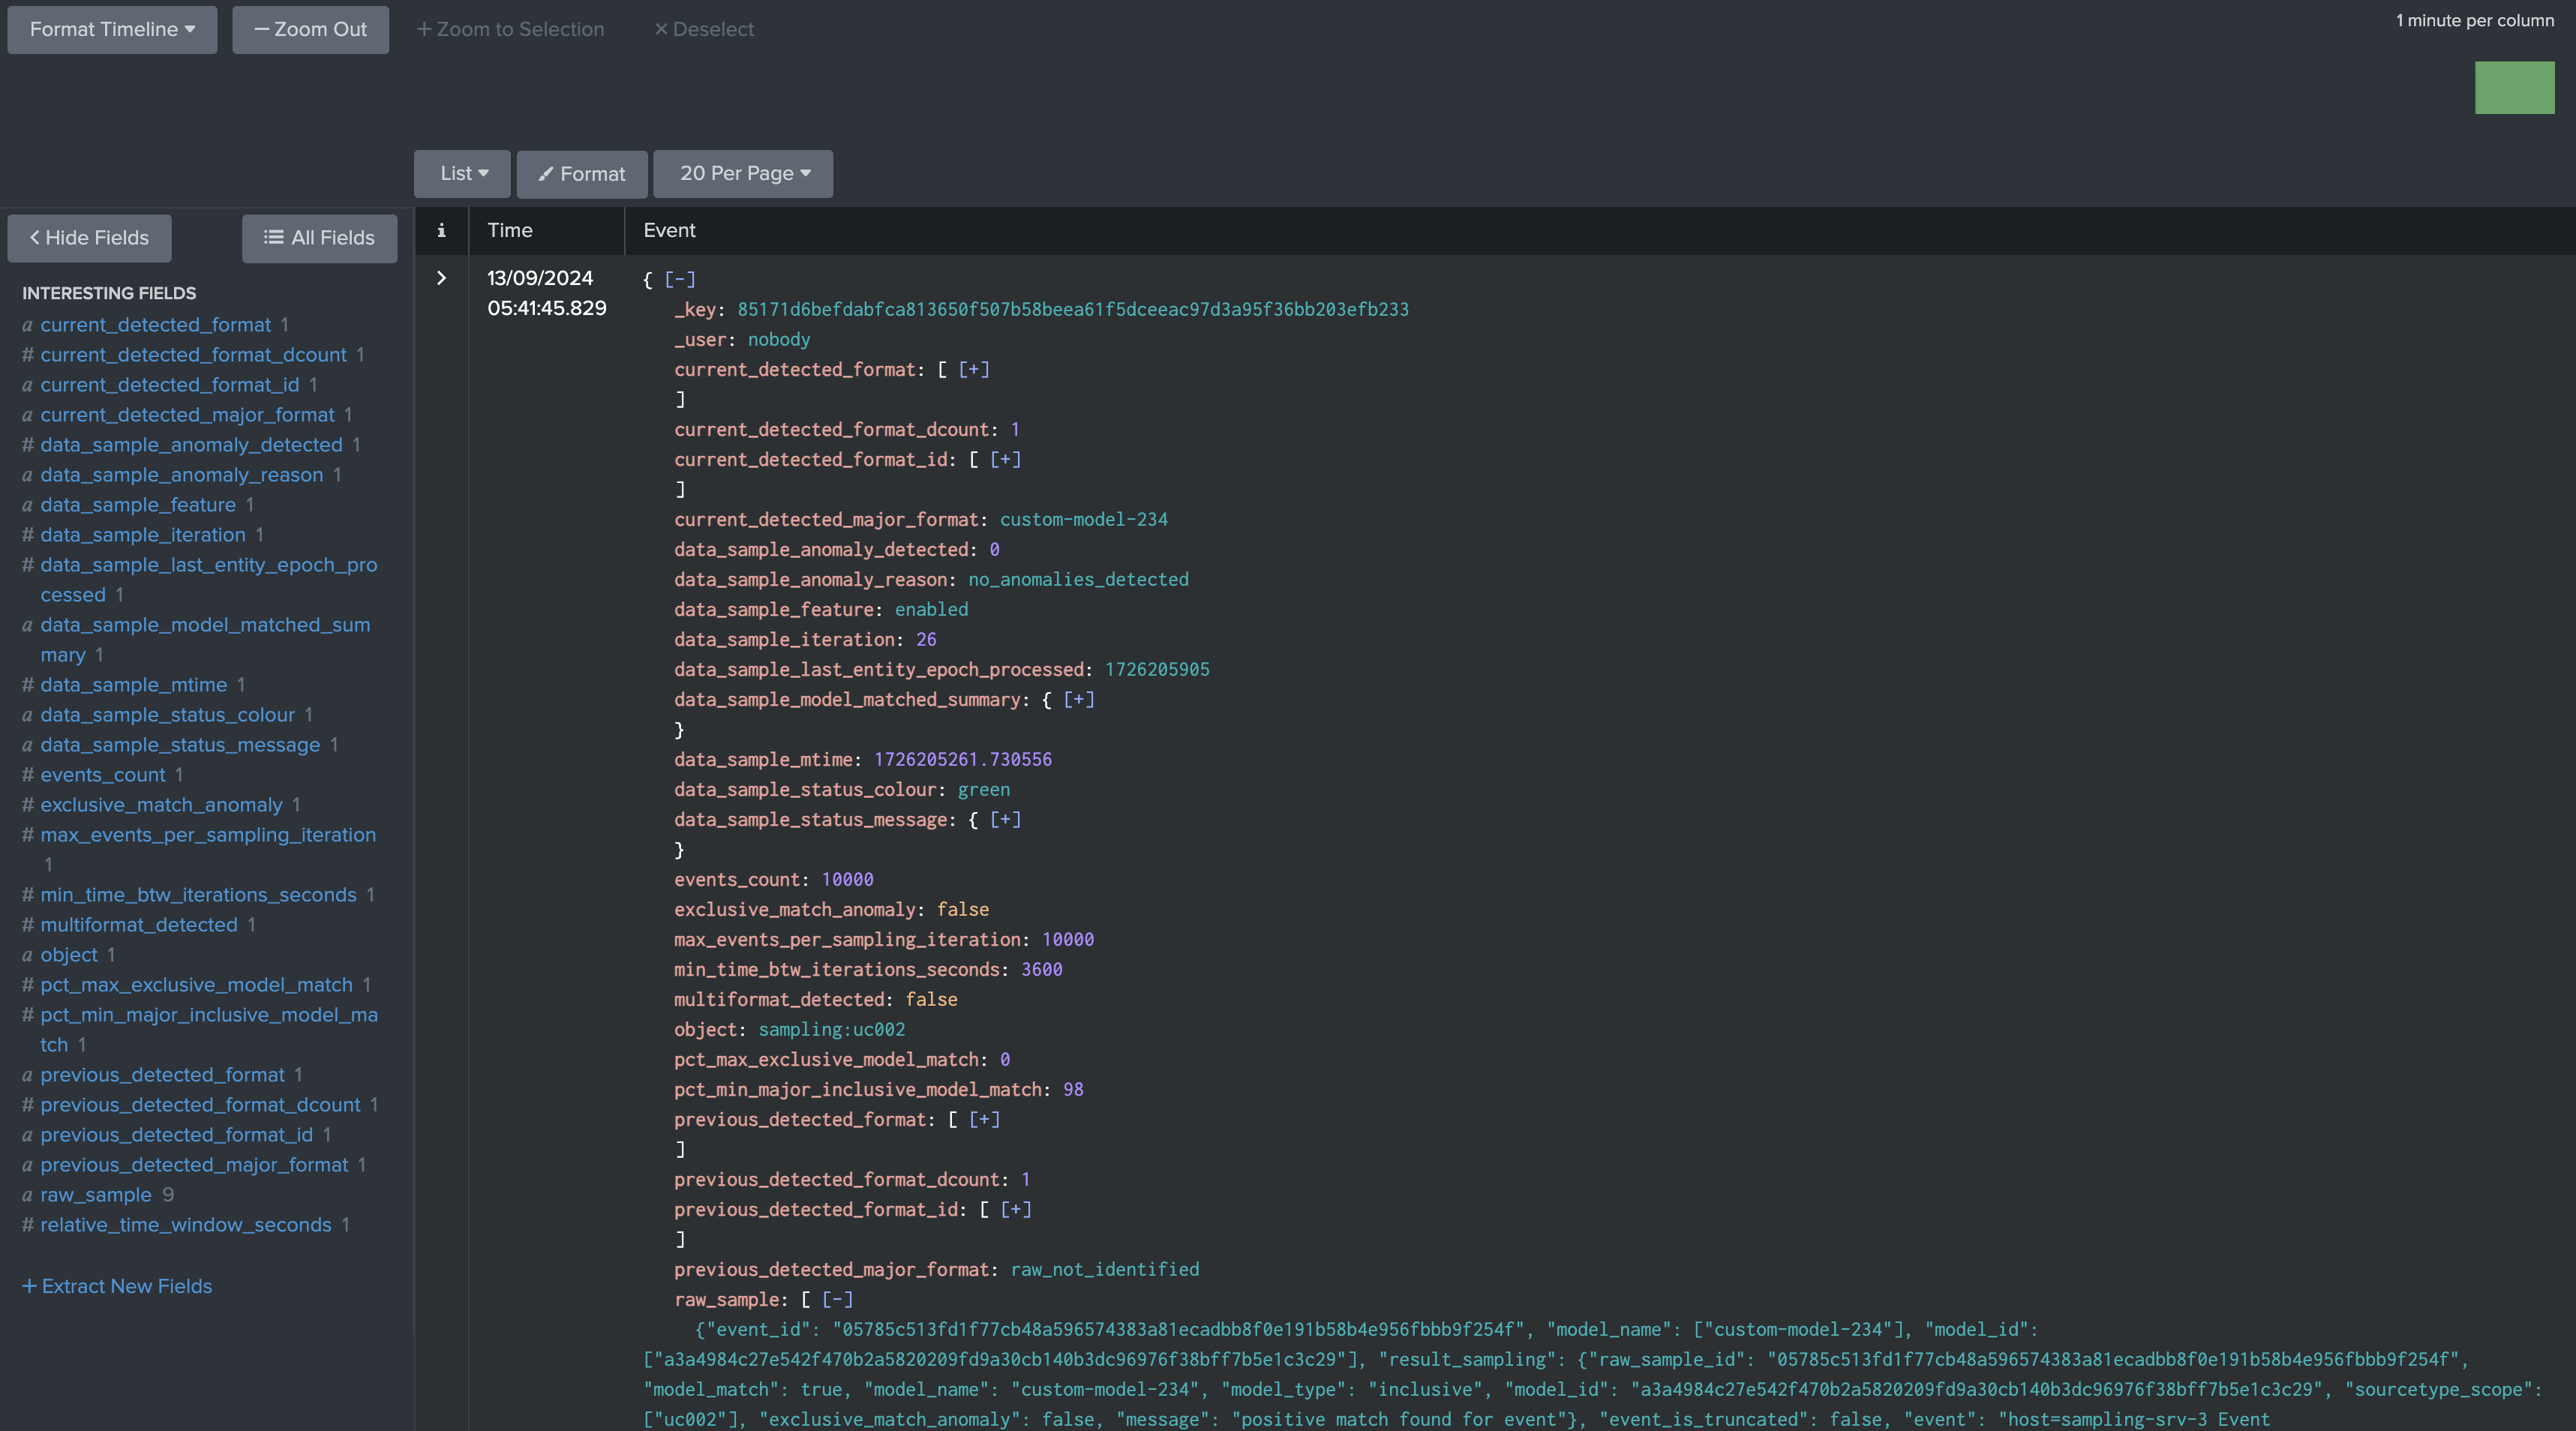Open the Format Timeline dropdown
2576x1431 pixels.
point(112,29)
